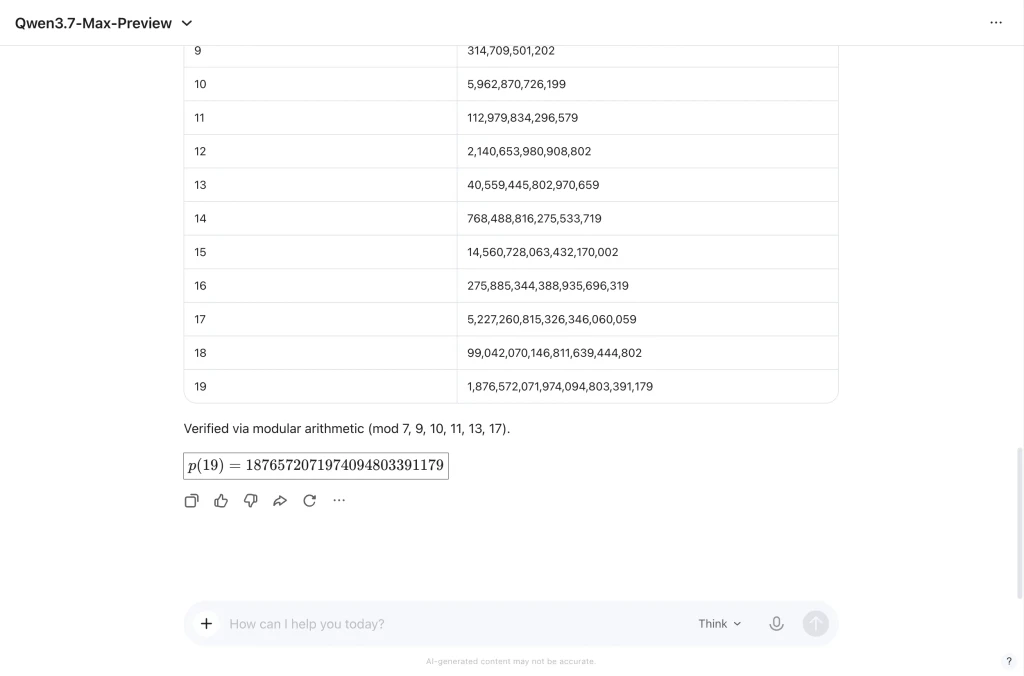Screen dimensions: 1024x676
Task: Open more options below the response
Action: [339, 501]
